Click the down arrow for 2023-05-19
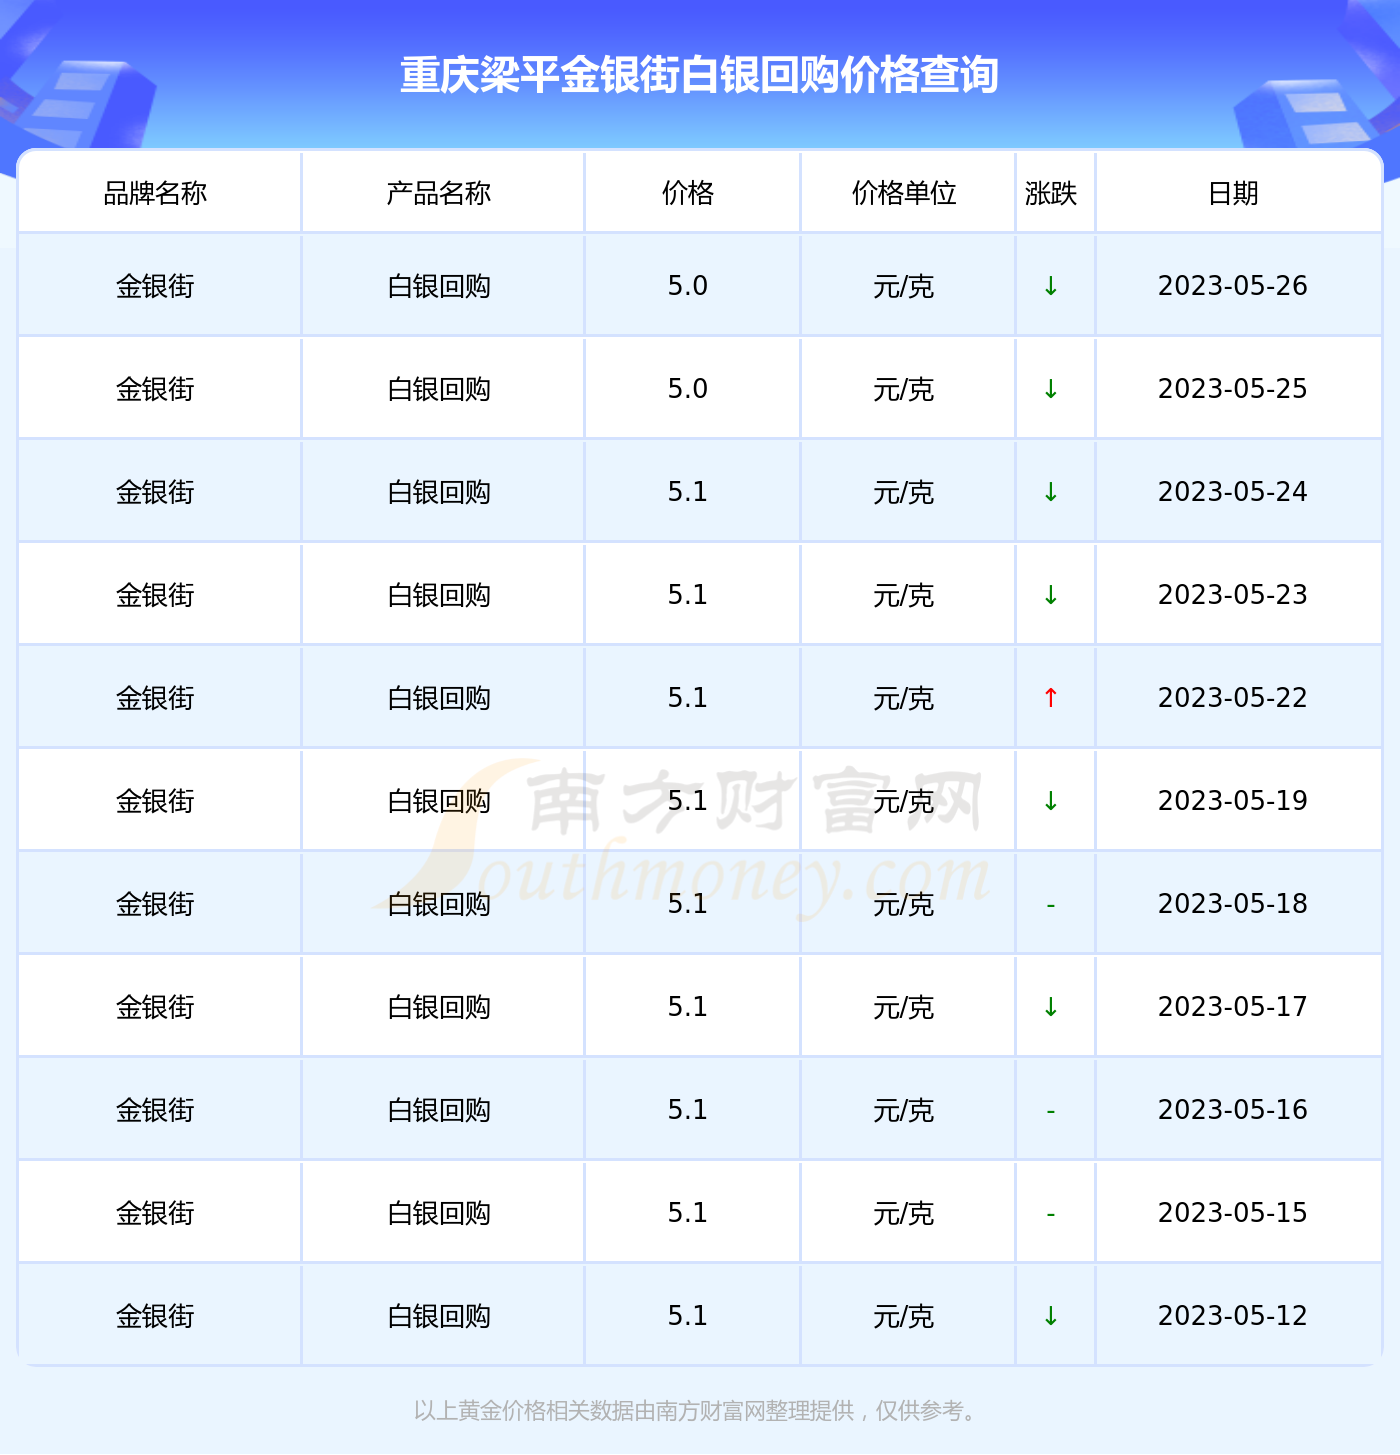Viewport: 1400px width, 1455px height. [x=1051, y=801]
